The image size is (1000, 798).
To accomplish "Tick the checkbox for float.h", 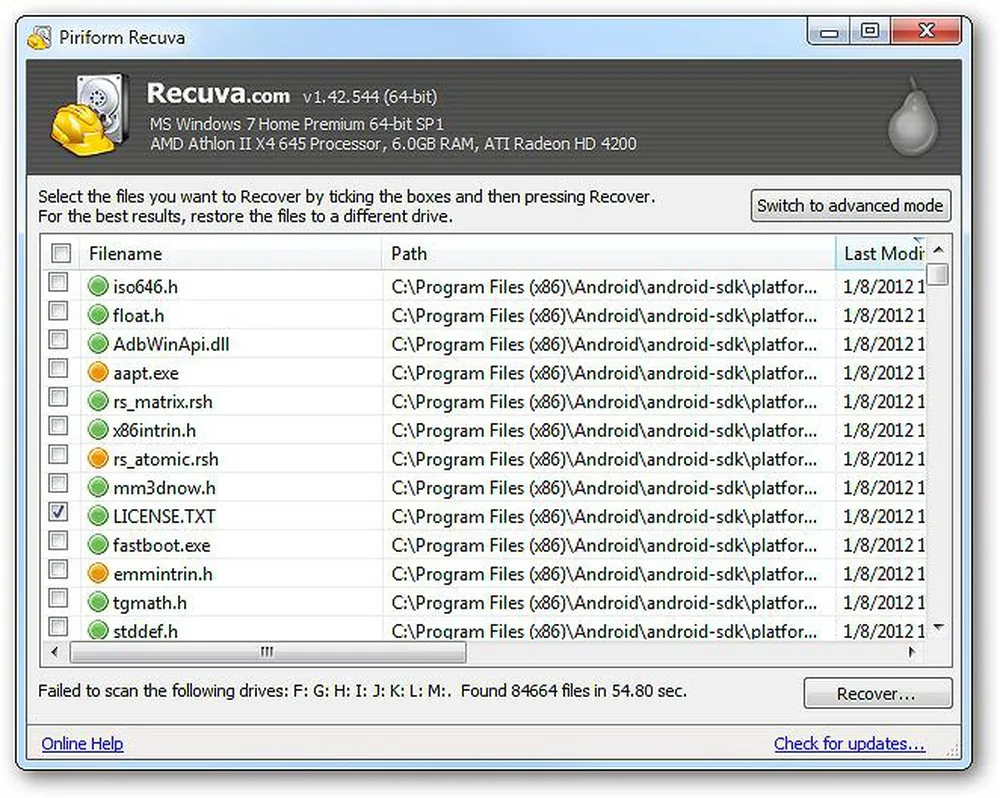I will (59, 312).
